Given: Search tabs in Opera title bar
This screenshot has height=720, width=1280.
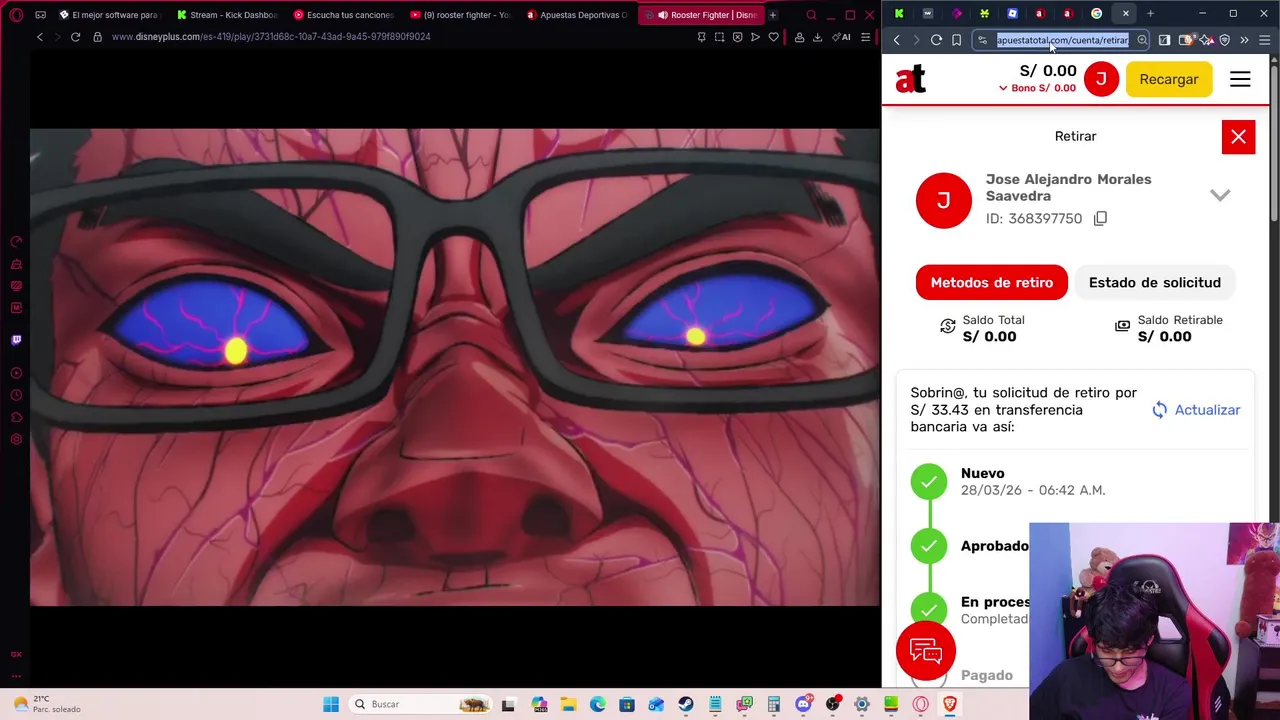Looking at the screenshot, I should tap(811, 15).
